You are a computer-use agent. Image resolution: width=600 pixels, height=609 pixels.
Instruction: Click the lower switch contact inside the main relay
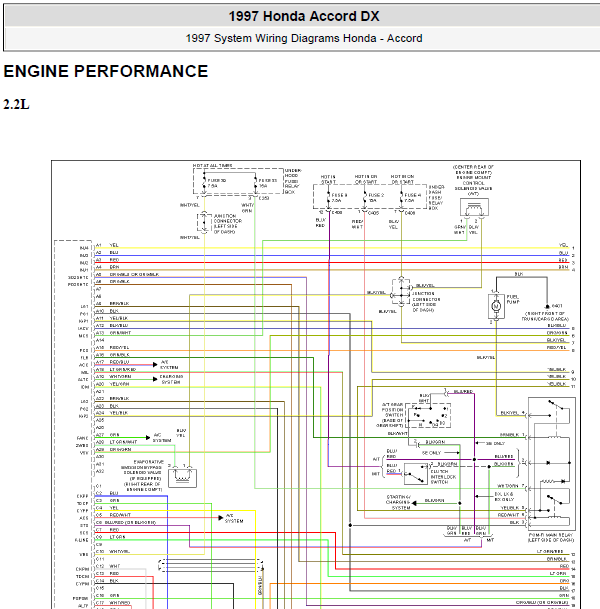[554, 499]
